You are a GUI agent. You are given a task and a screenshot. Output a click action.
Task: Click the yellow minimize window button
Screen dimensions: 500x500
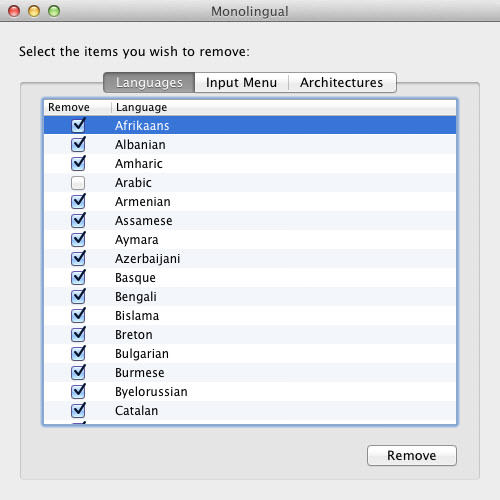click(34, 11)
